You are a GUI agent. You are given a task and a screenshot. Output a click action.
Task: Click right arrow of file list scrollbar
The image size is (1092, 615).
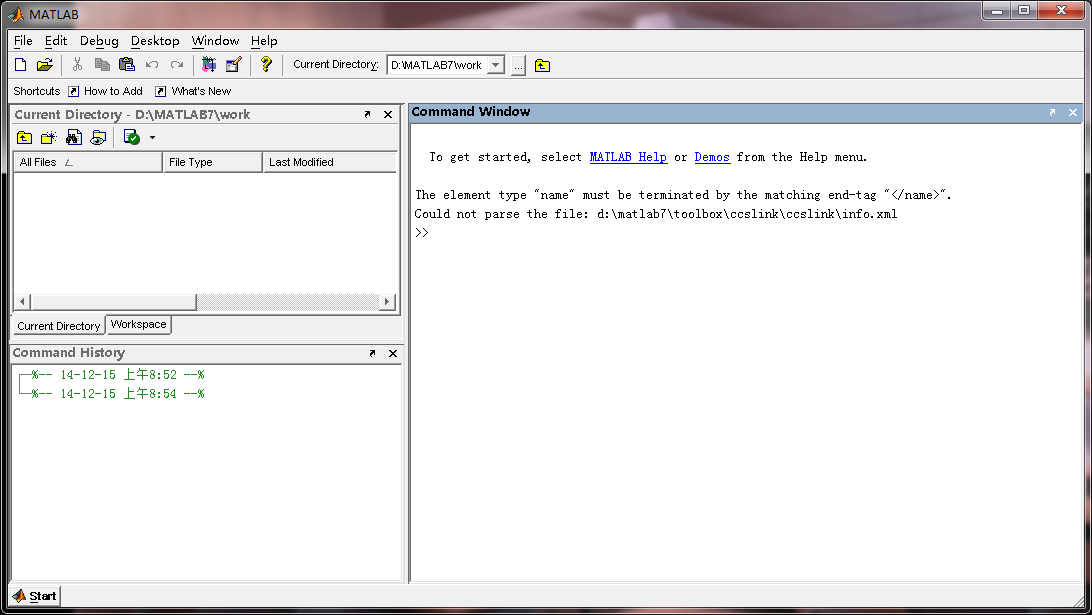(x=387, y=302)
